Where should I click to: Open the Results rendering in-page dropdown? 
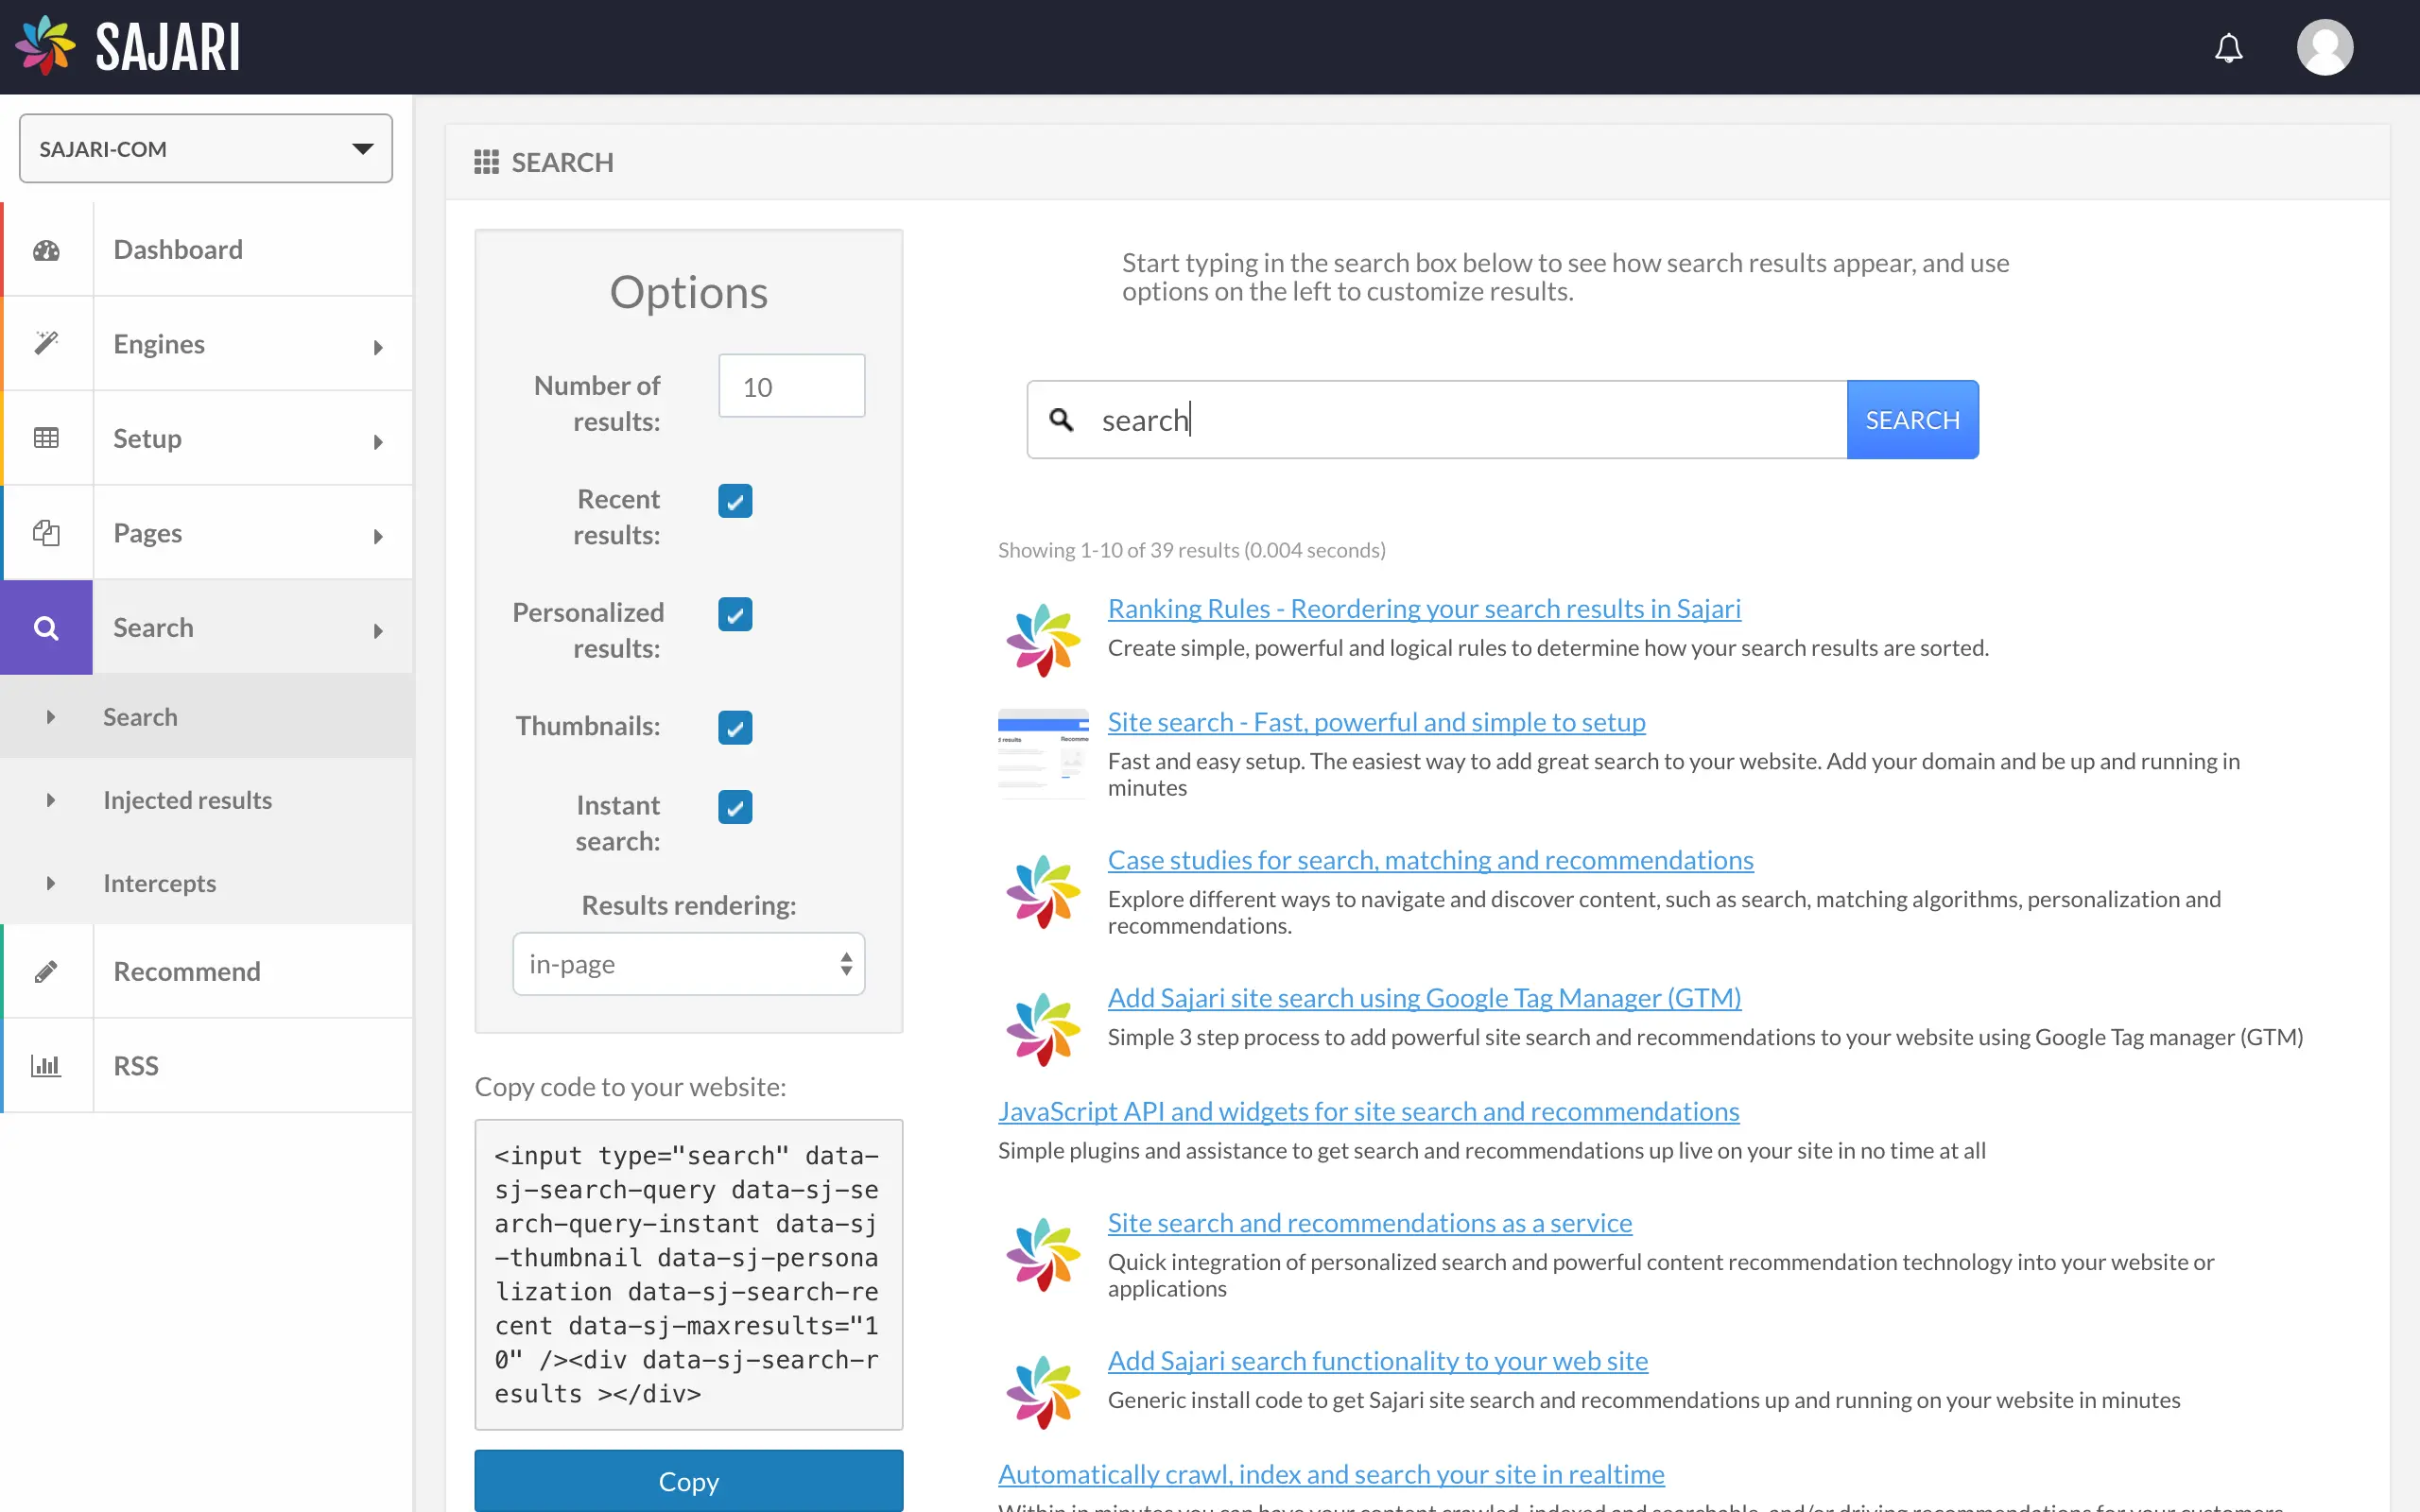click(689, 964)
